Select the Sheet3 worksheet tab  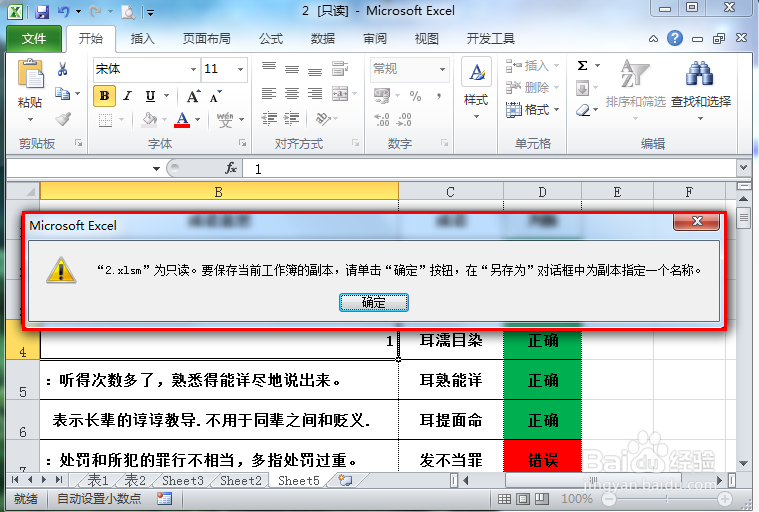(x=182, y=481)
